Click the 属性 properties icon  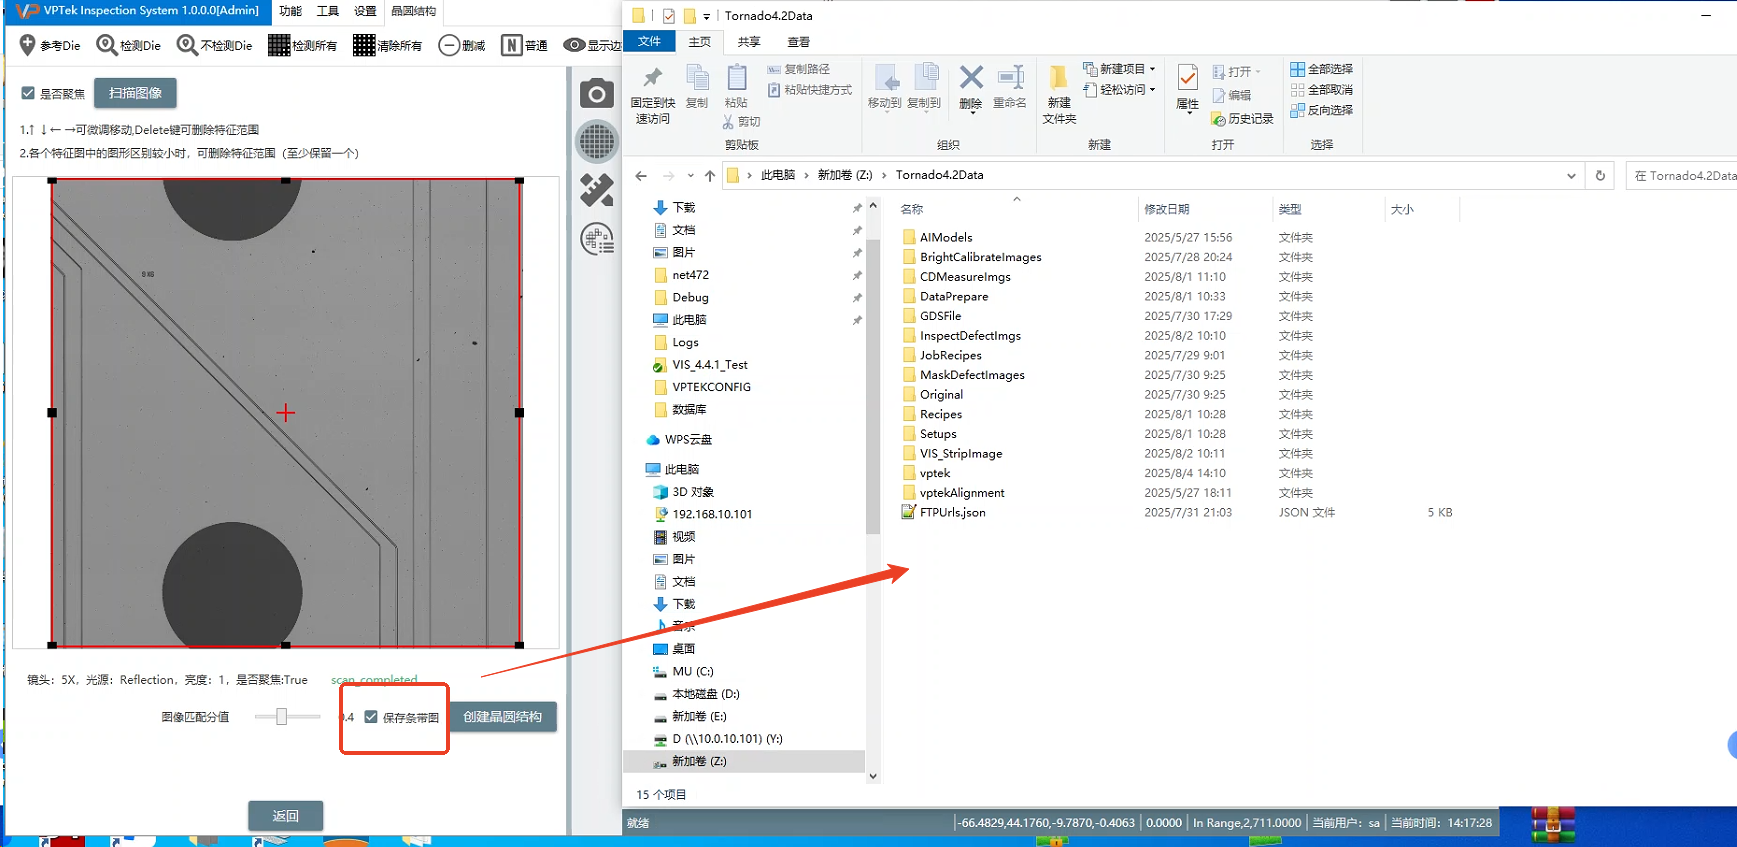click(1187, 87)
